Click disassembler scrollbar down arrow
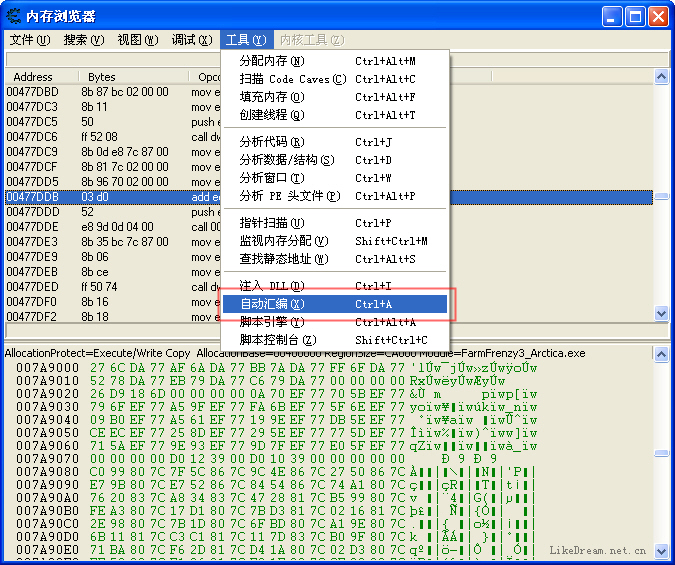Screen dimensions: 675x565 pos(662,313)
